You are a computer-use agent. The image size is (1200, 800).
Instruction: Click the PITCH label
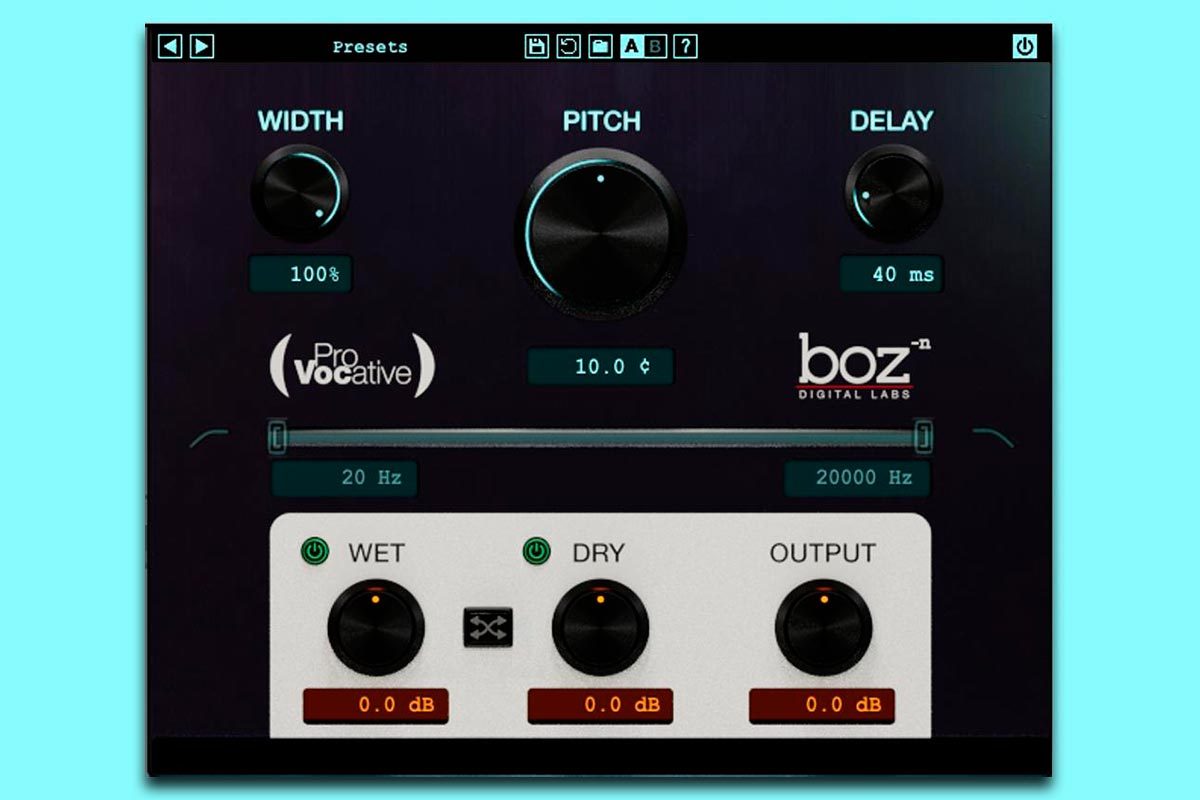601,122
